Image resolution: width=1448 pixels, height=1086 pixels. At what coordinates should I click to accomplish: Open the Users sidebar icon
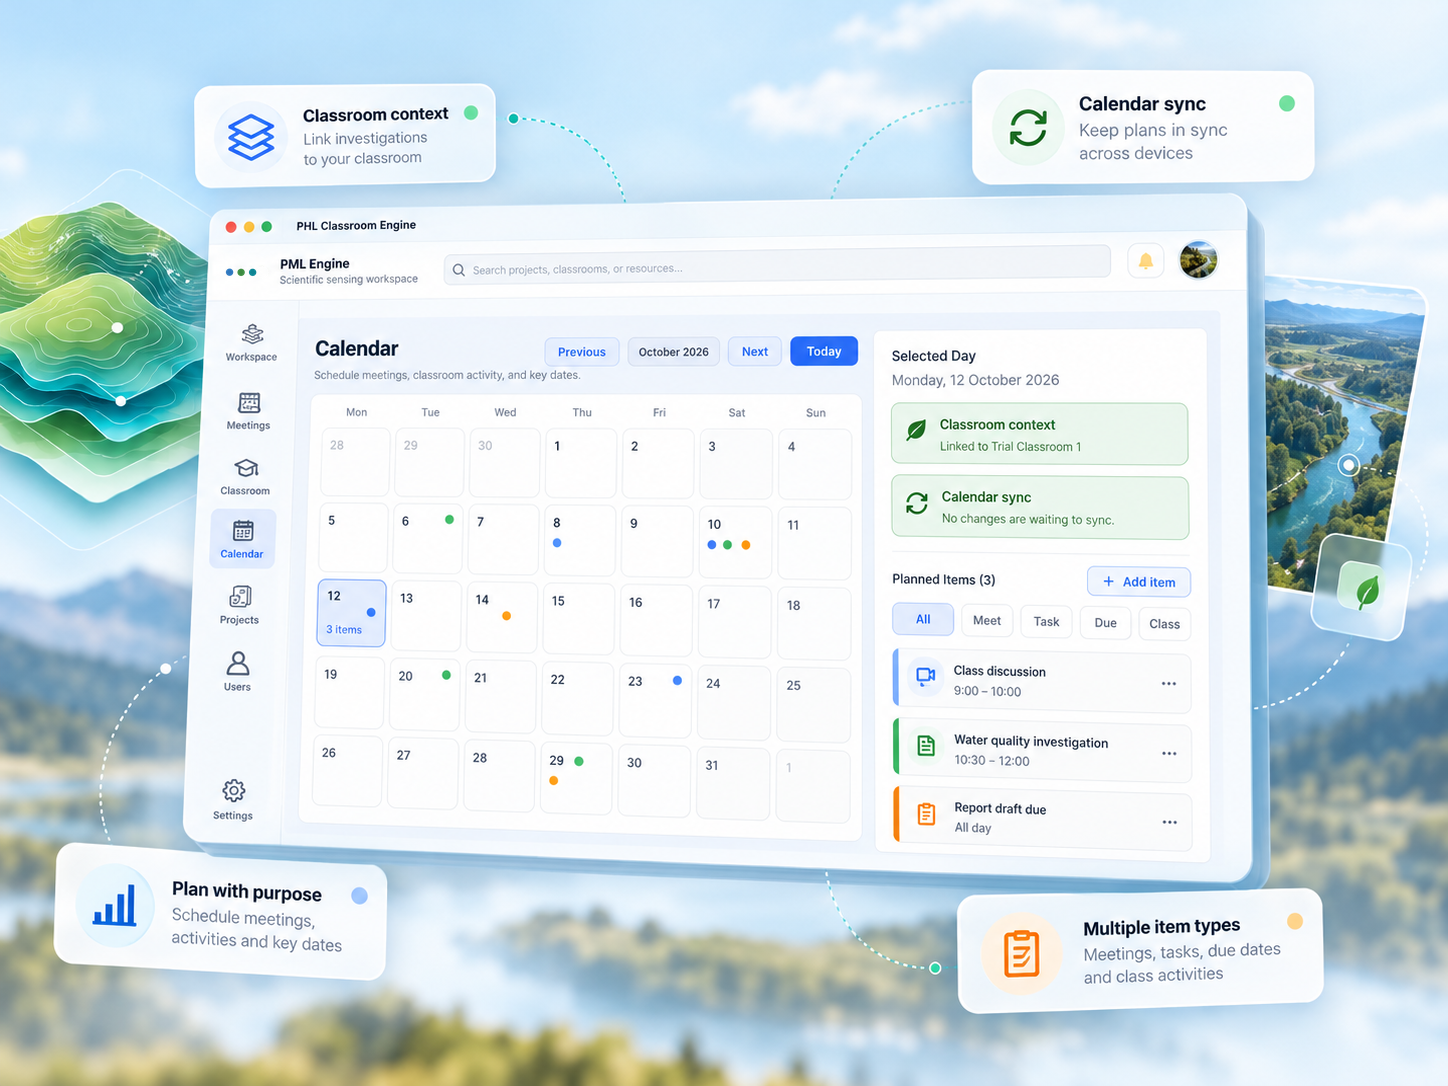(x=238, y=663)
